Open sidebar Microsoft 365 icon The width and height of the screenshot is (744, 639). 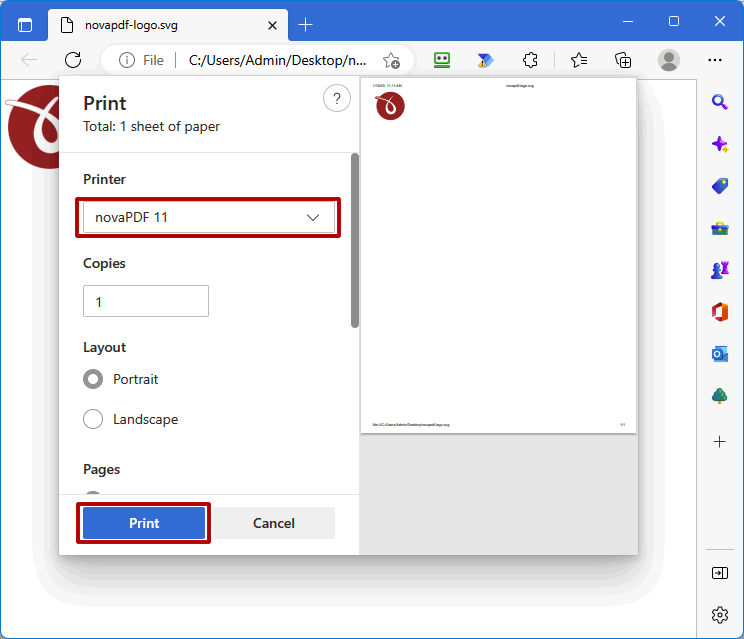(x=720, y=312)
